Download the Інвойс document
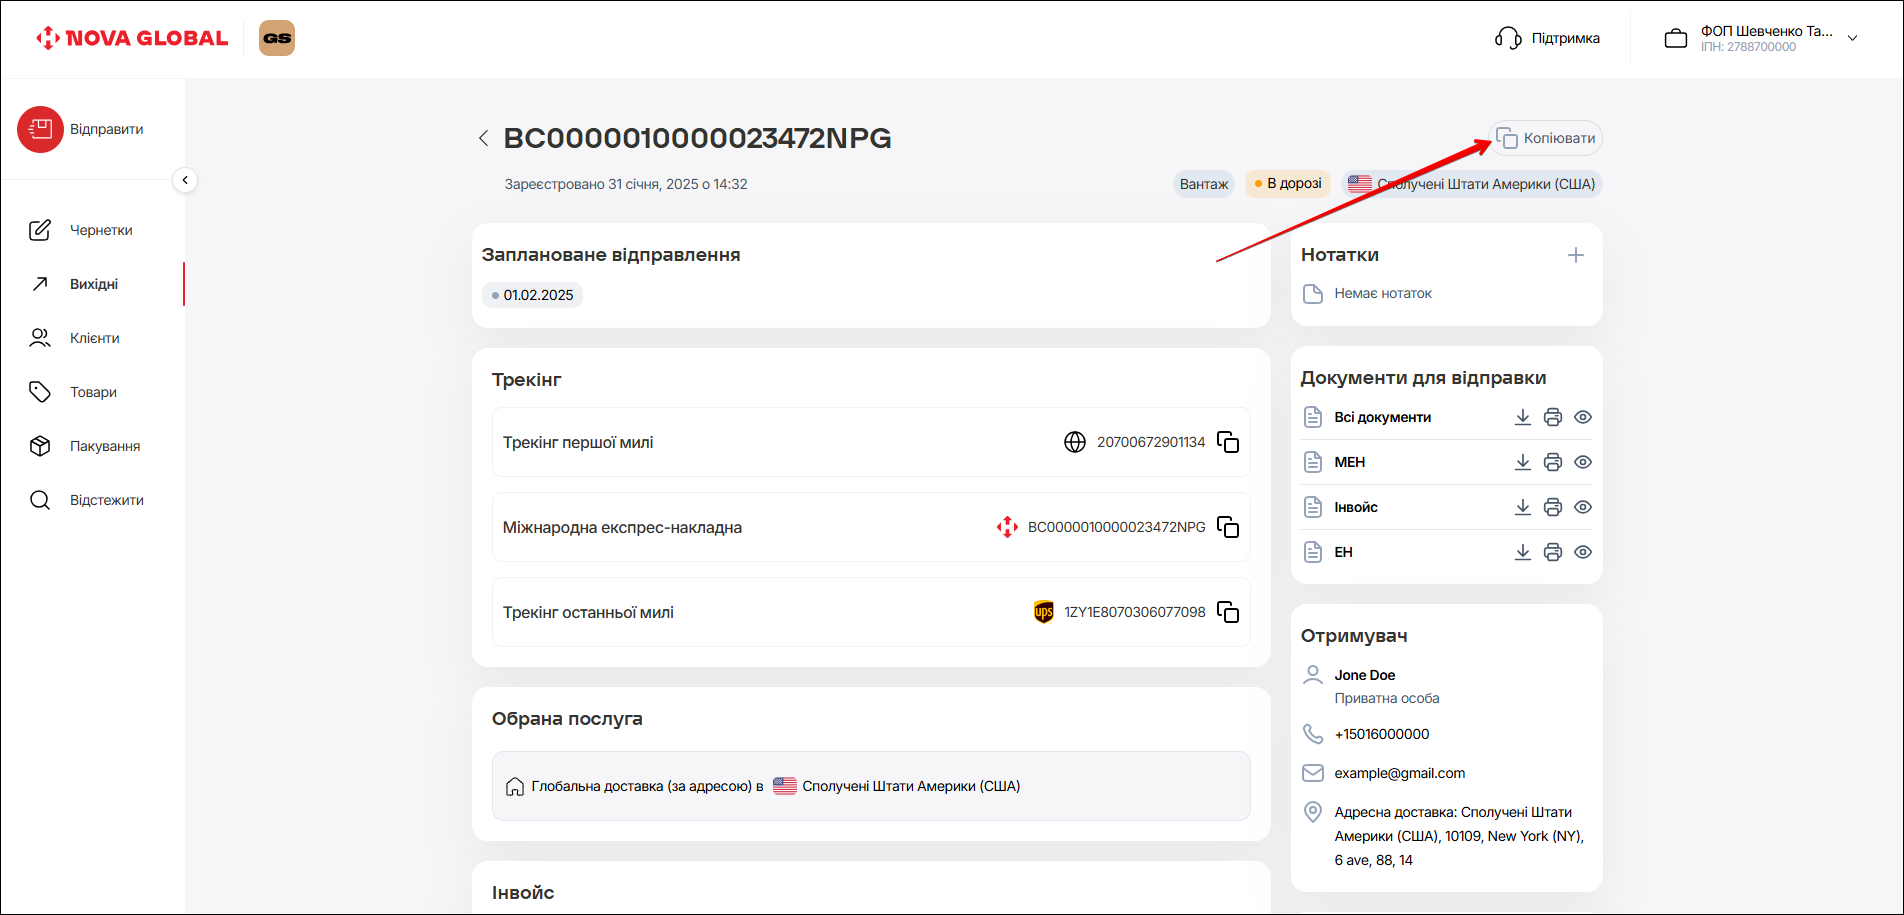 click(x=1522, y=507)
